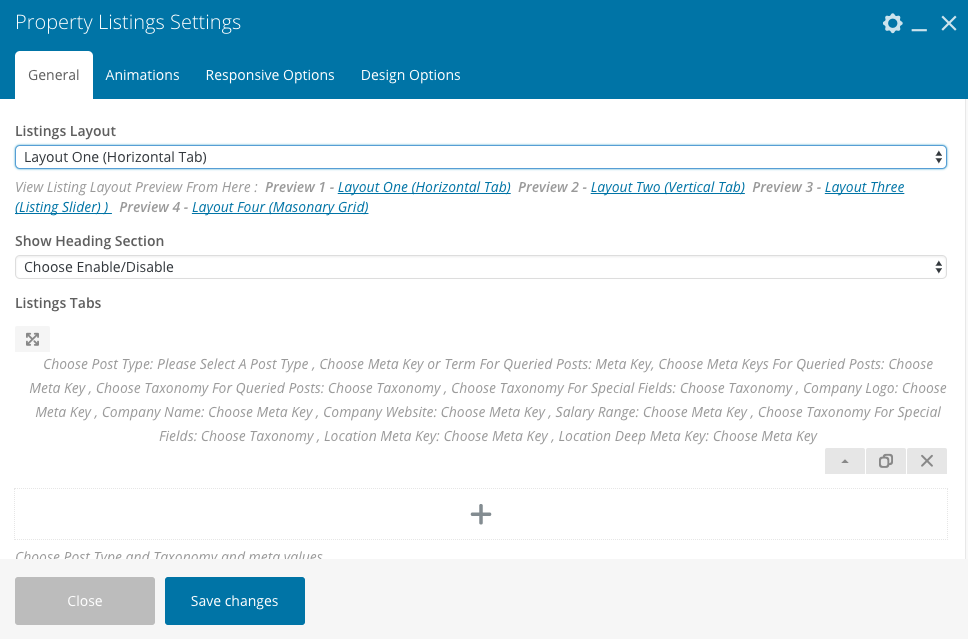The width and height of the screenshot is (968, 639).
Task: Collapse the listings tab item with the triangle icon
Action: click(845, 461)
